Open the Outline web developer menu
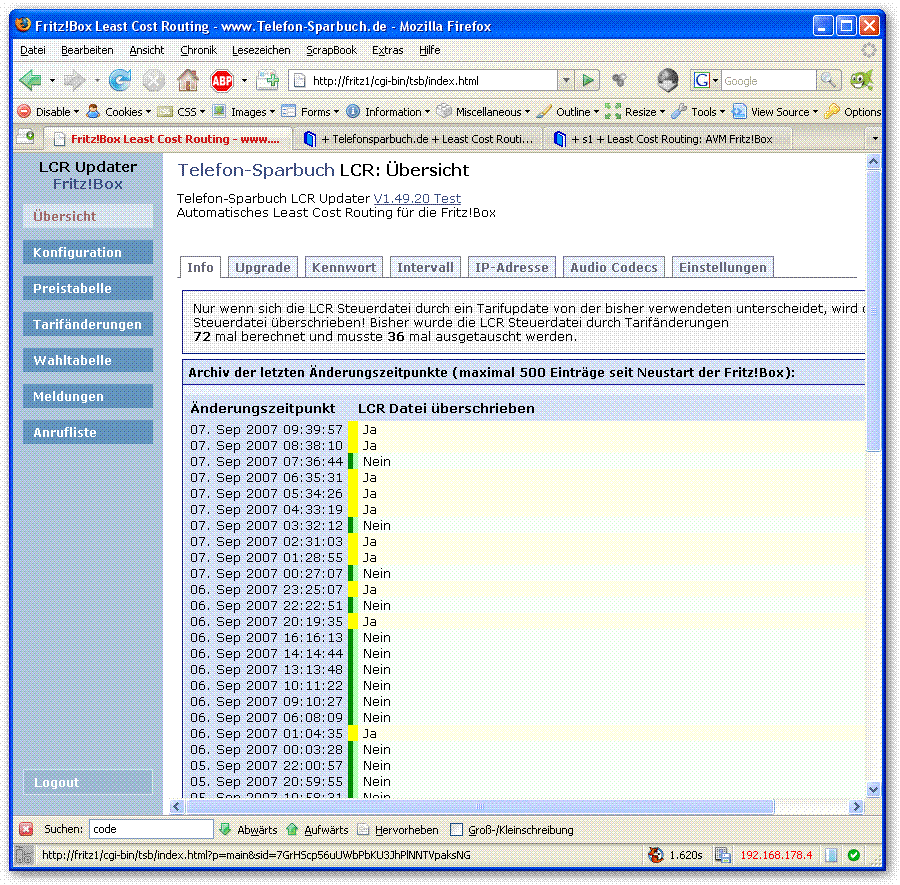Screen dimensions: 900x885 tap(568, 111)
